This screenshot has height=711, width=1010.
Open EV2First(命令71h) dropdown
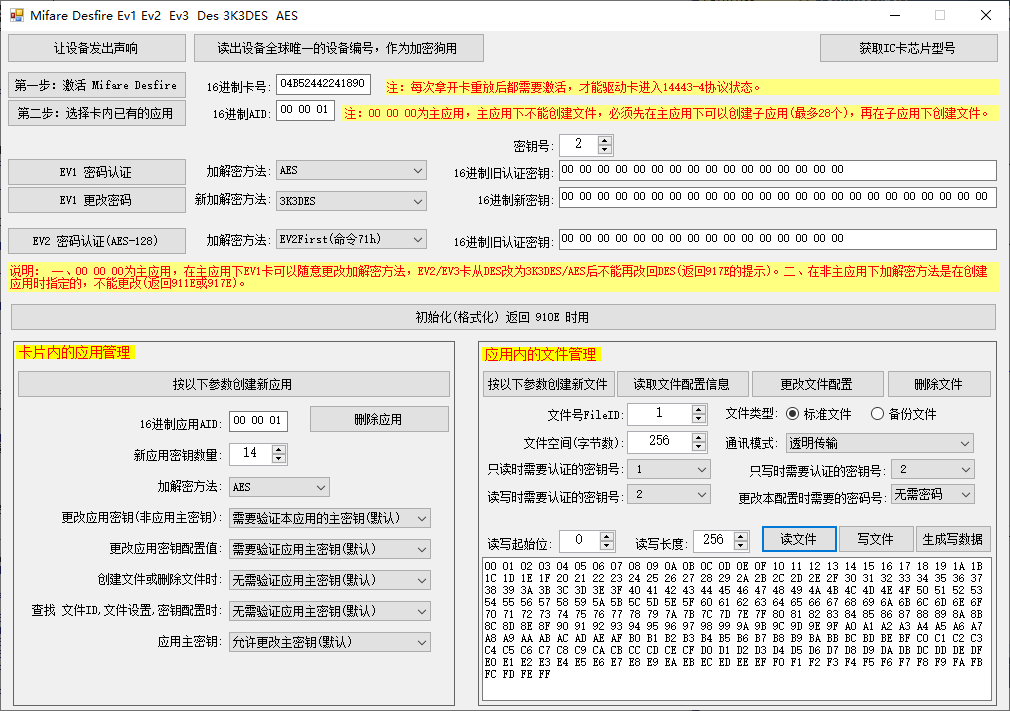point(351,240)
